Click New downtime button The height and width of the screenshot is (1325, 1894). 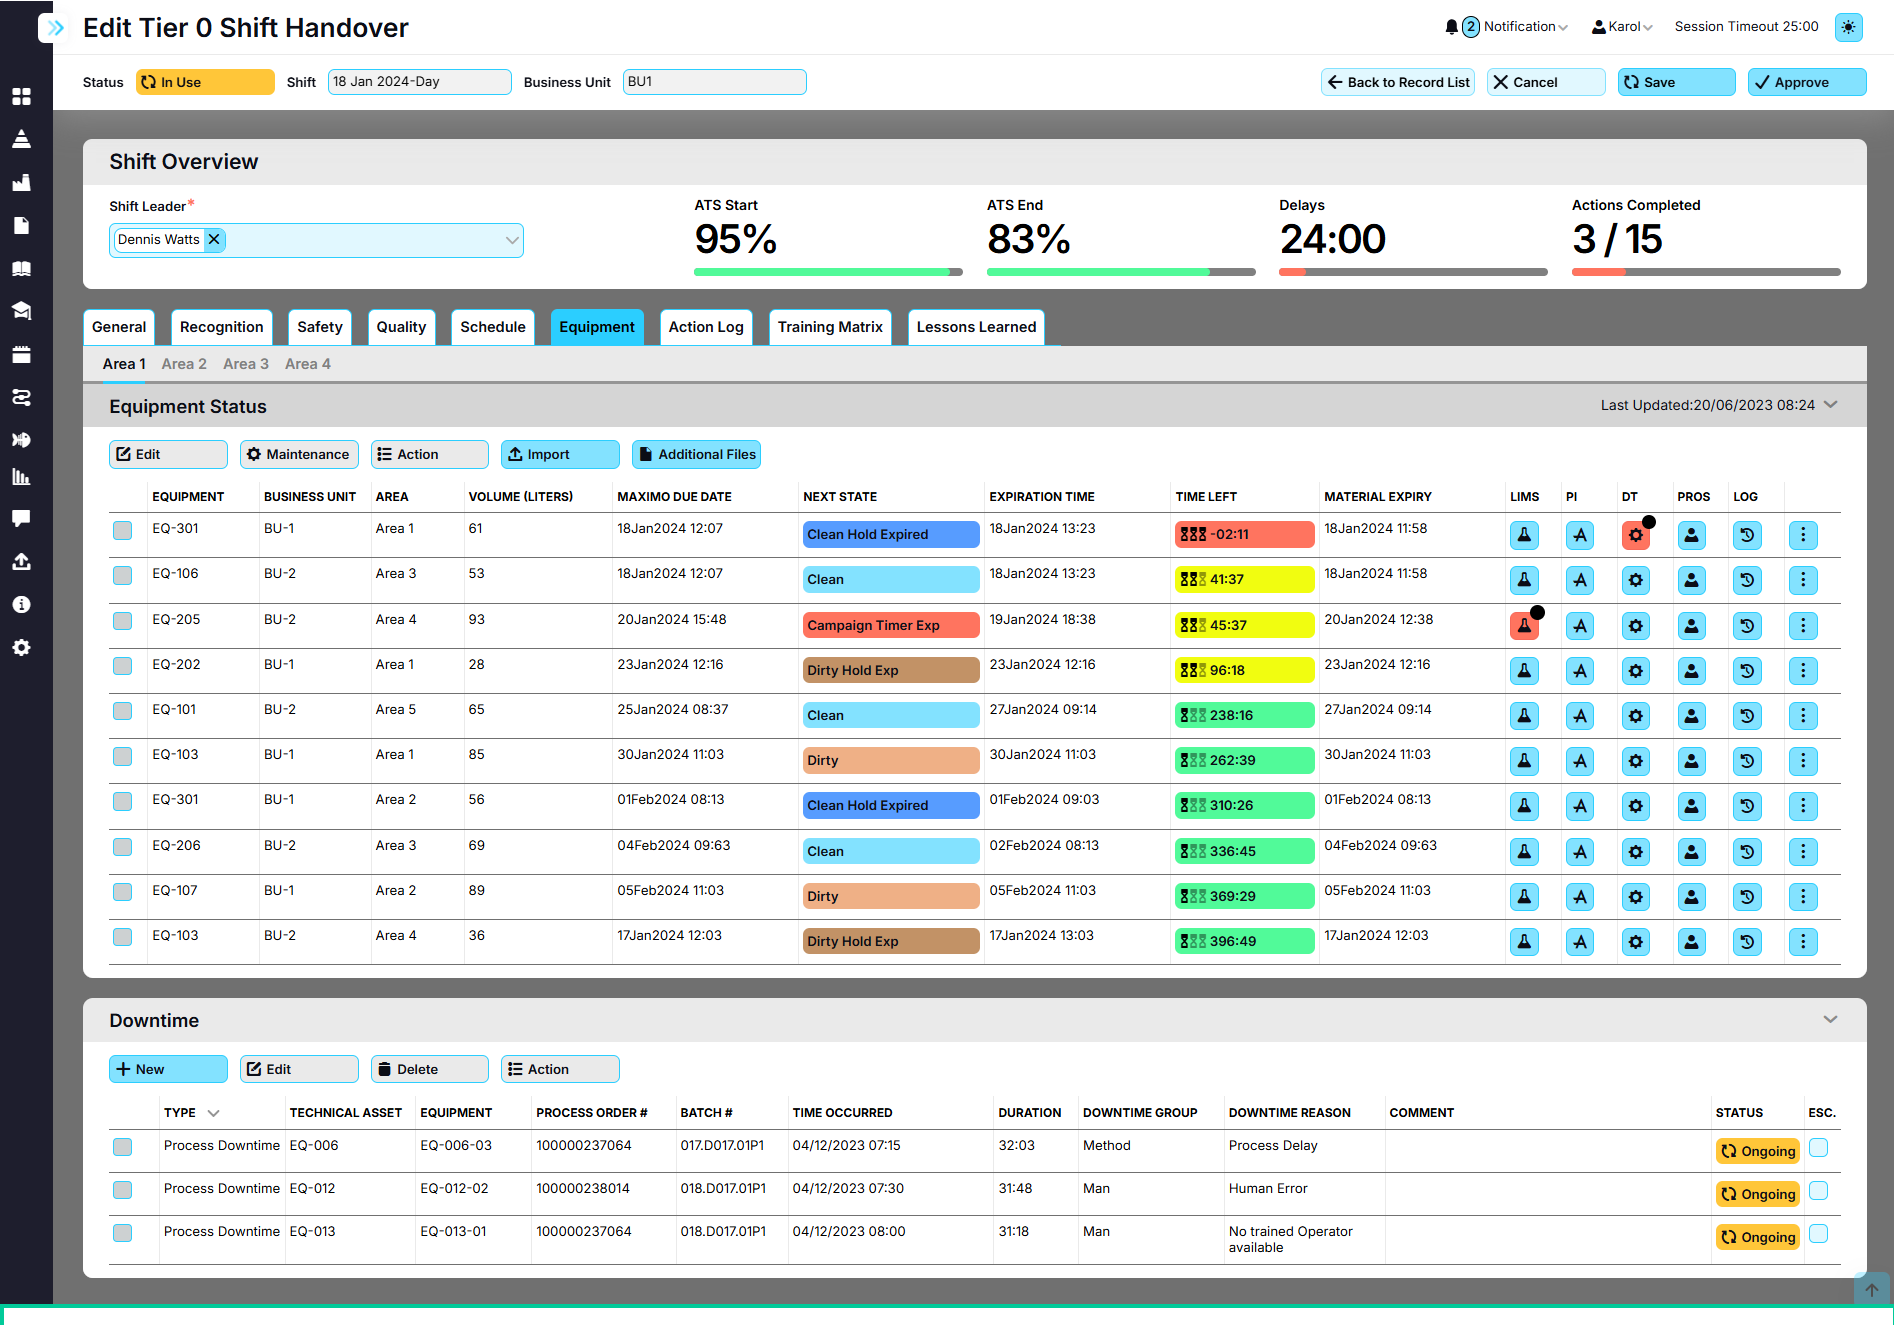[168, 1069]
